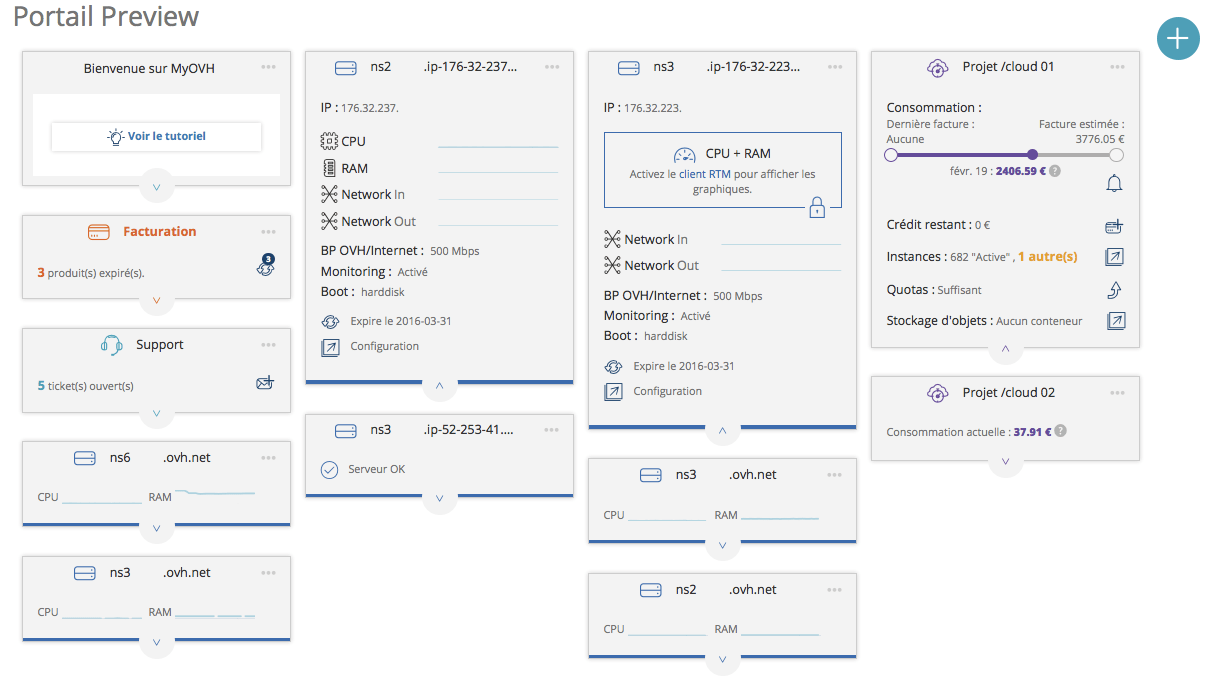Click the Voir le tutoriel button
The width and height of the screenshot is (1211, 684).
pyautogui.click(x=156, y=136)
